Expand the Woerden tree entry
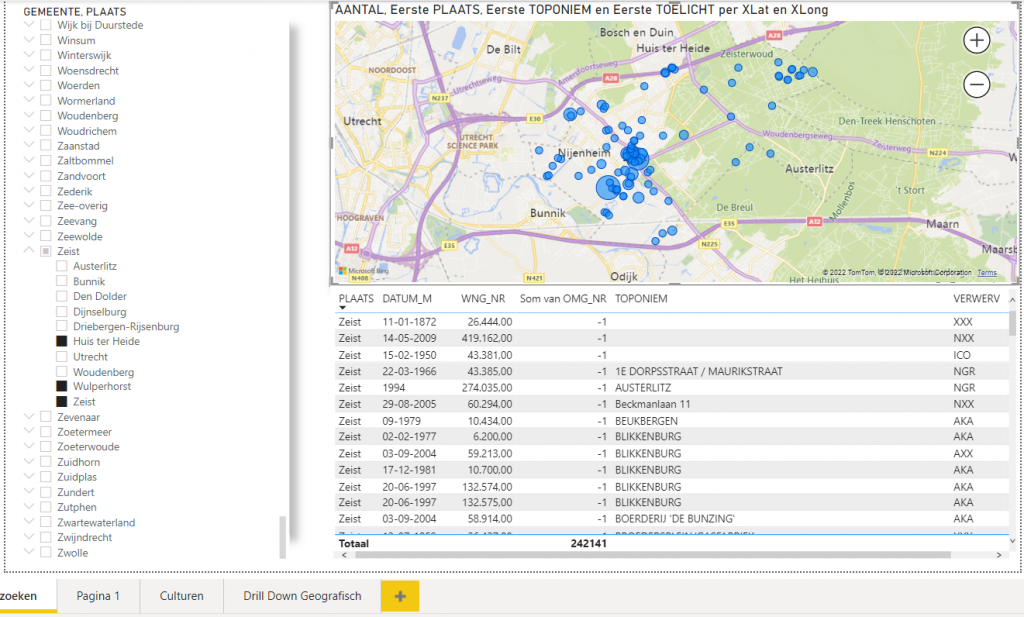This screenshot has width=1024, height=617. [27, 86]
